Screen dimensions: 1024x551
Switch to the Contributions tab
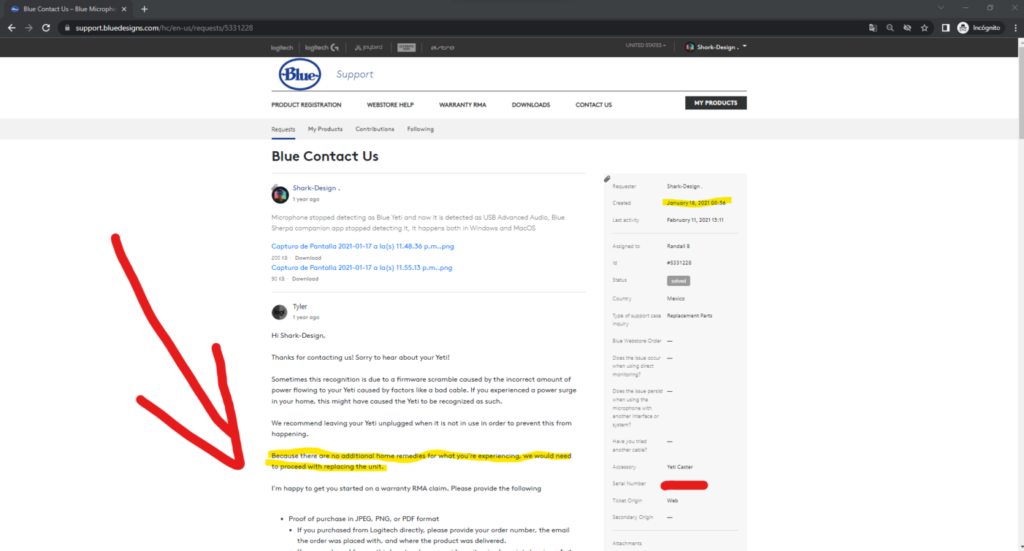[375, 129]
